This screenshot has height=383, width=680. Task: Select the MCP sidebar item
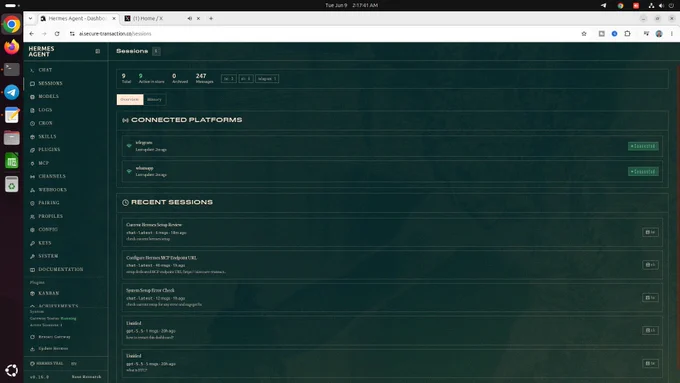(43, 163)
